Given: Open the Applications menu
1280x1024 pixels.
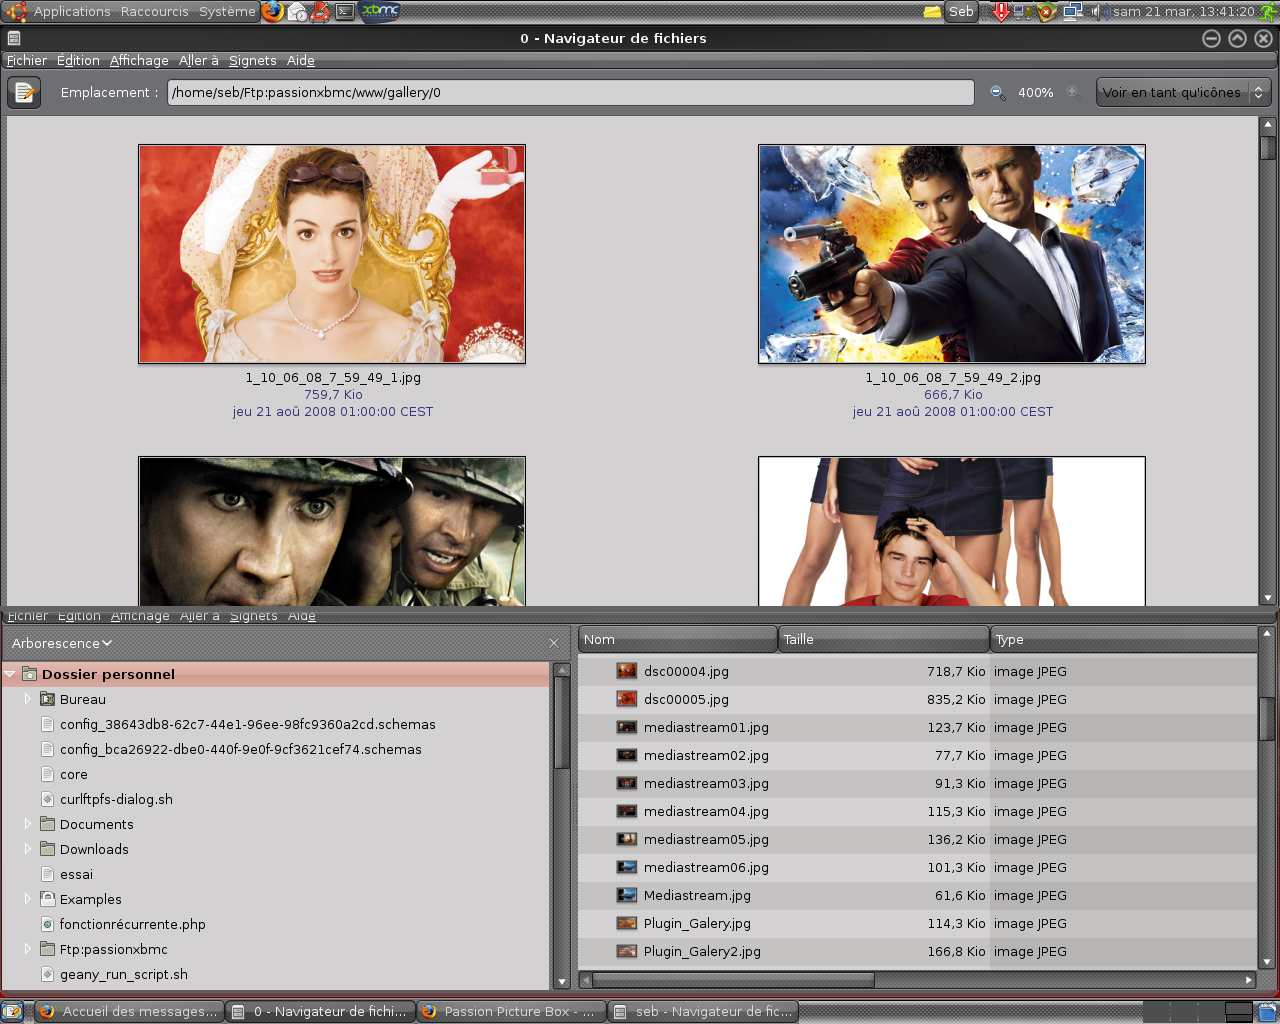Looking at the screenshot, I should [x=72, y=11].
